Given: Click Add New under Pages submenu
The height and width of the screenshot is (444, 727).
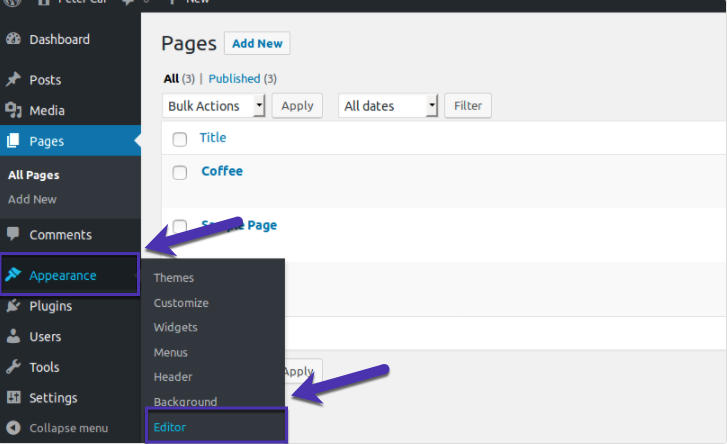Looking at the screenshot, I should pos(32,199).
